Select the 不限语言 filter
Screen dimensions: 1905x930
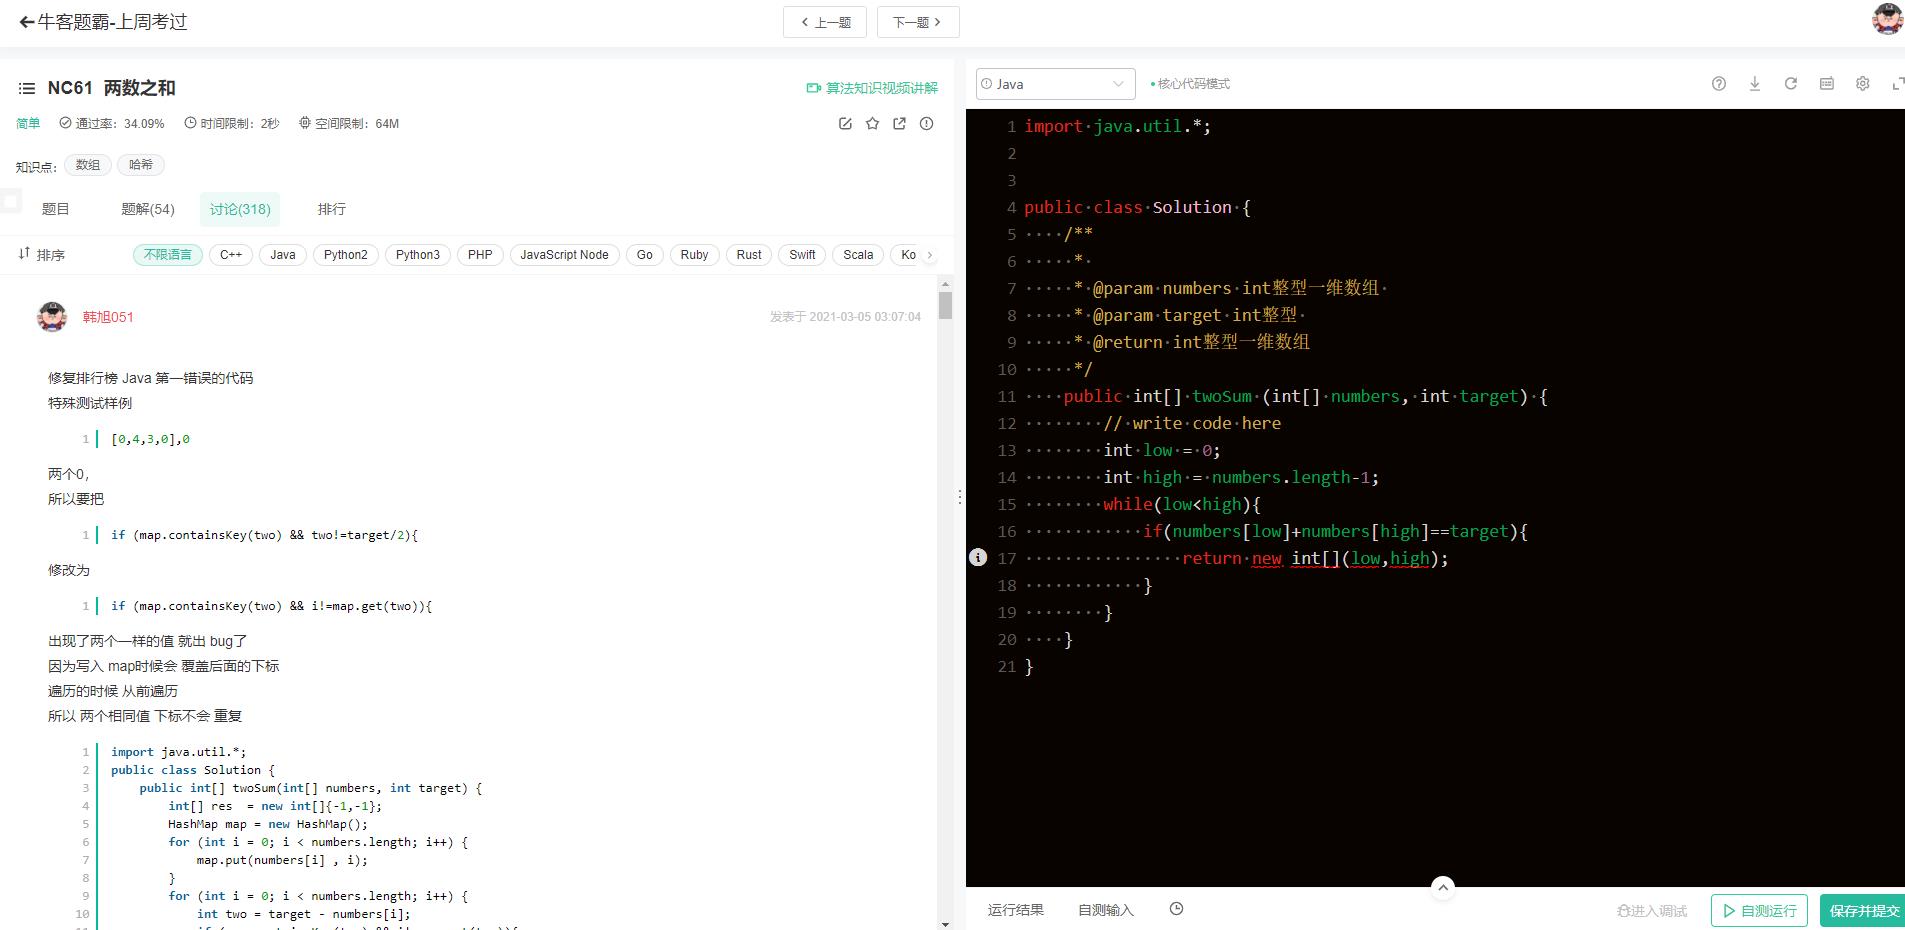[168, 255]
